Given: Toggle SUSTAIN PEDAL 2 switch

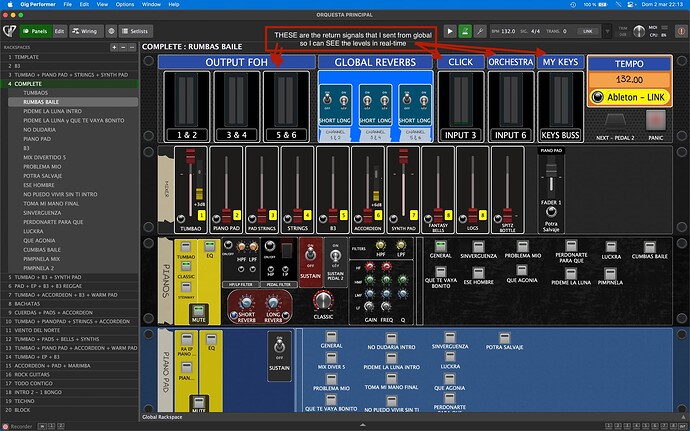Looking at the screenshot, I should pos(335,255).
